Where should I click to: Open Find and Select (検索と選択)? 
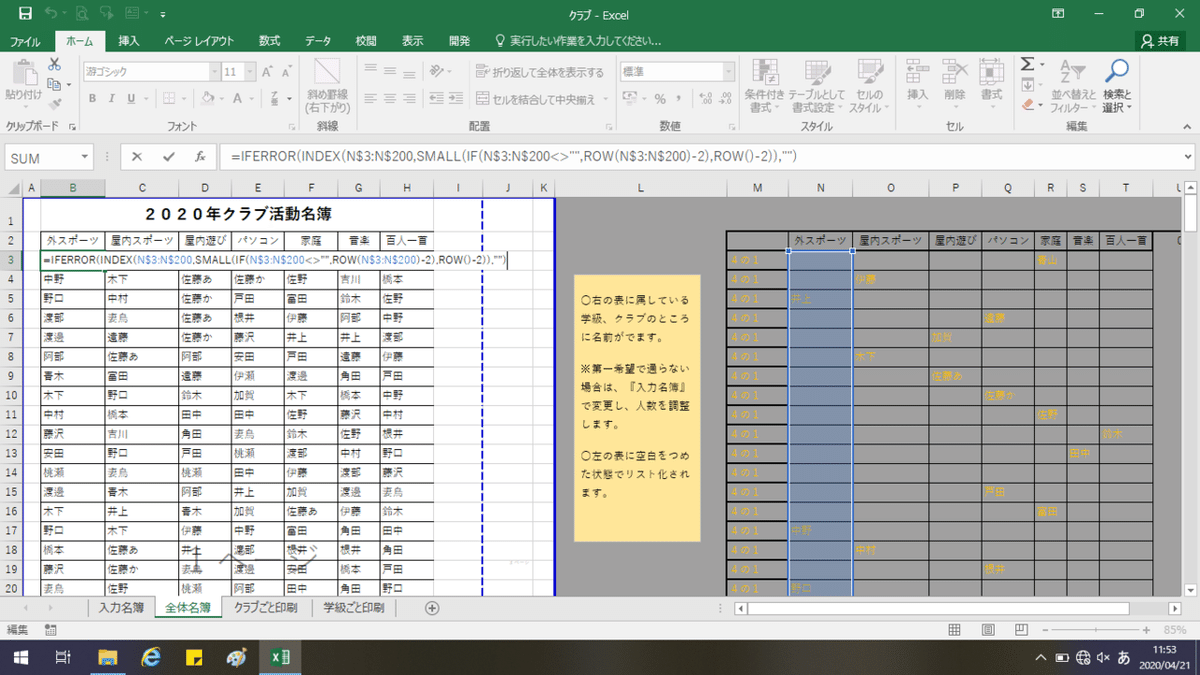[1117, 85]
